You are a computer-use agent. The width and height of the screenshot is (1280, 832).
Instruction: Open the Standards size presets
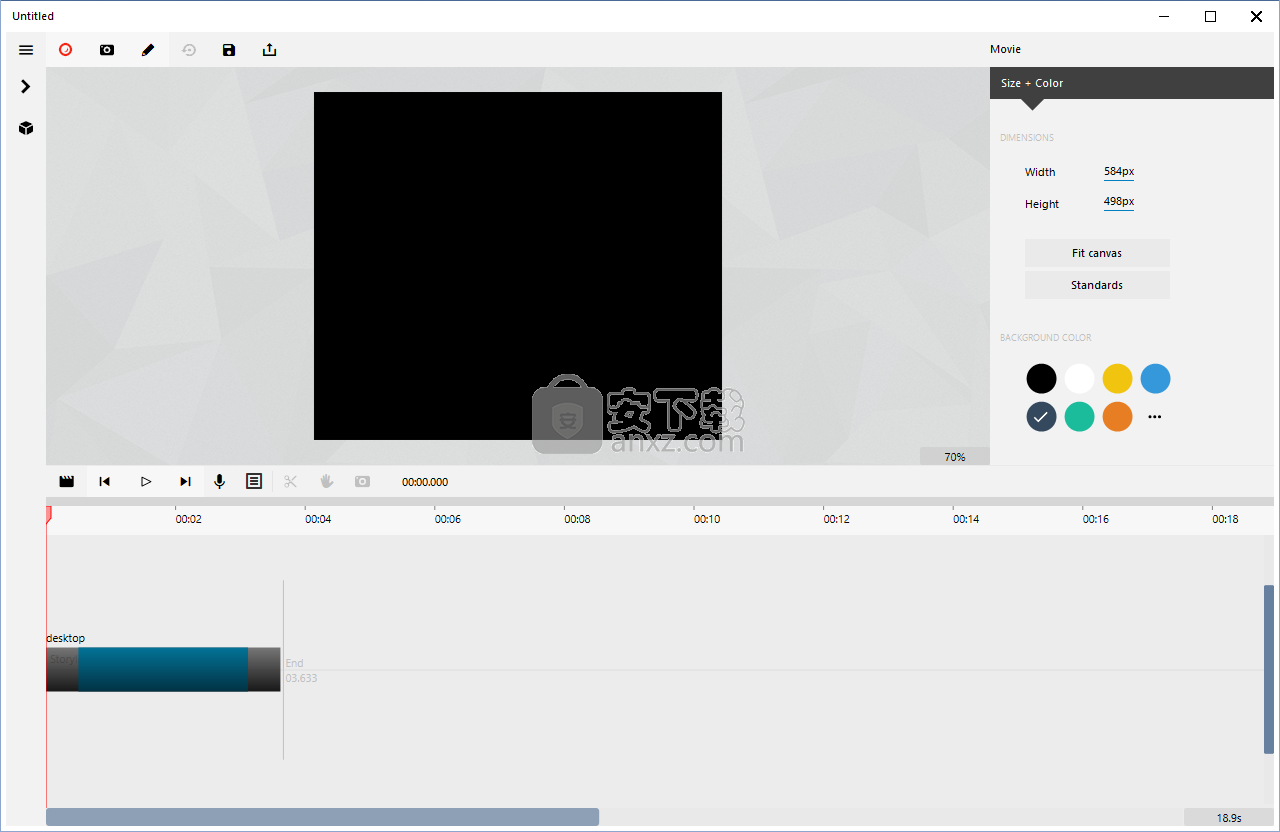point(1097,285)
